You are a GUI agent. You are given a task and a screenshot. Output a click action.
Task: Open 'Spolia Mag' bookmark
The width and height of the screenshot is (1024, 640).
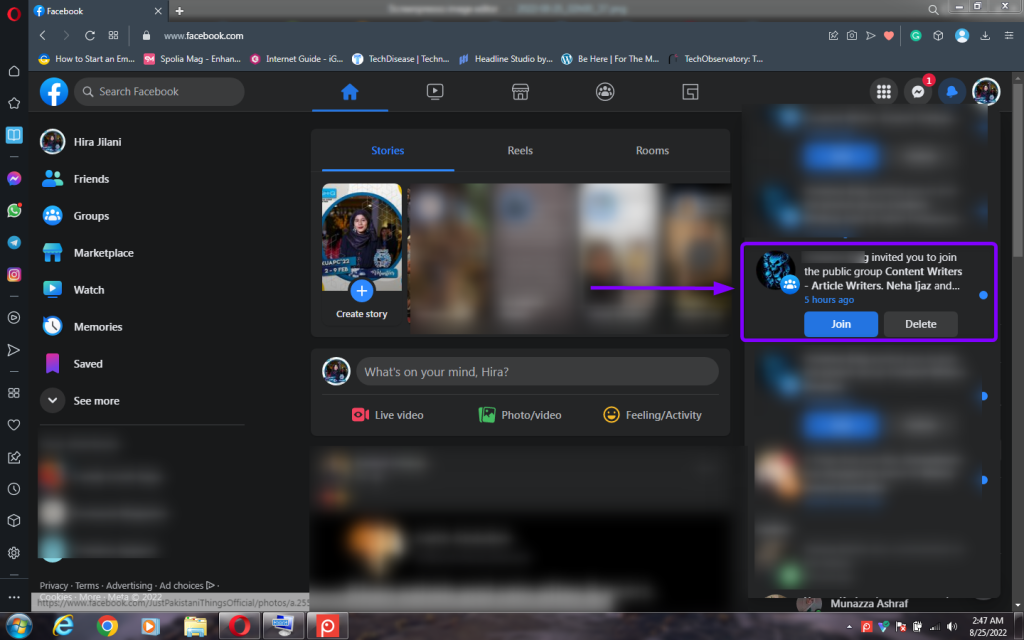[193, 59]
